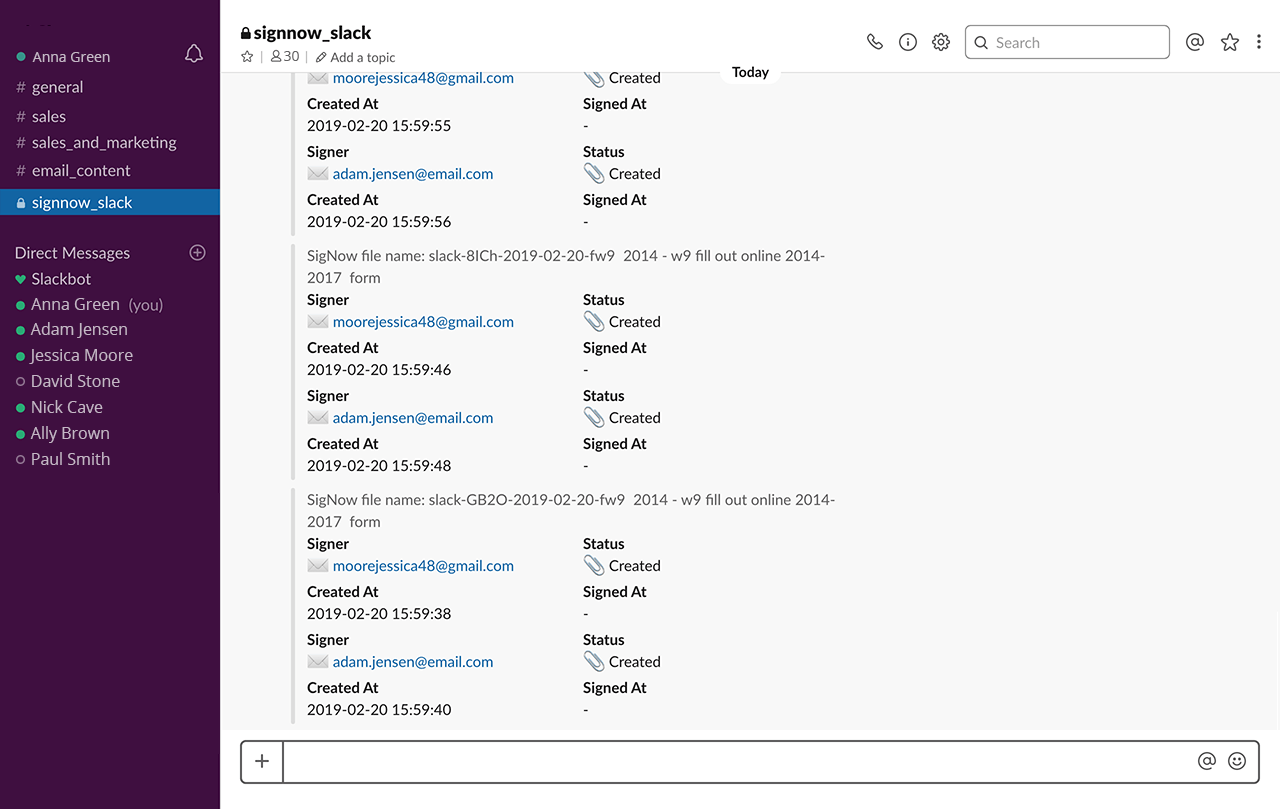Focus the Search field
Viewport: 1280px width, 809px height.
pos(1067,42)
